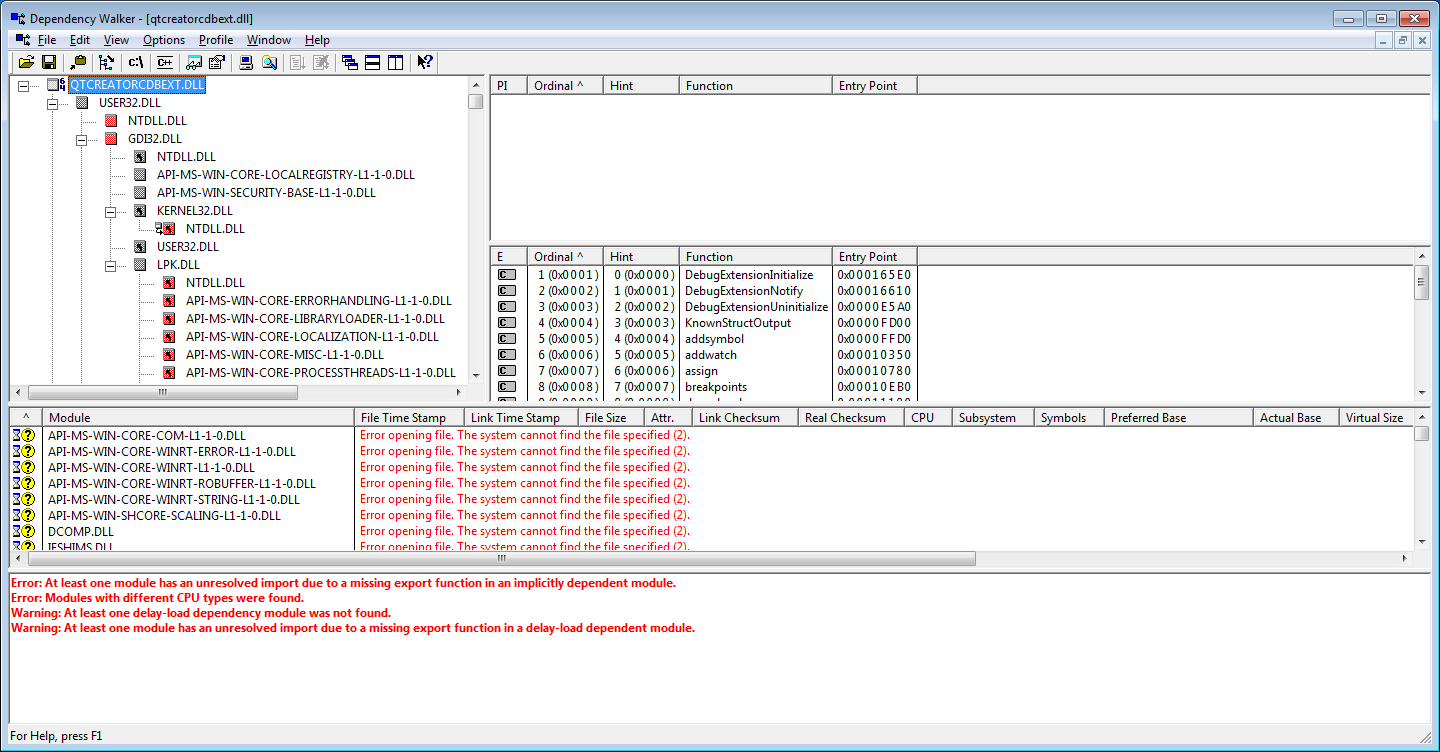Select API-MS-WIN-CORE-ERRORHANDLING-L1-1-0.DLL tree entry
This screenshot has height=752, width=1440.
pos(318,301)
